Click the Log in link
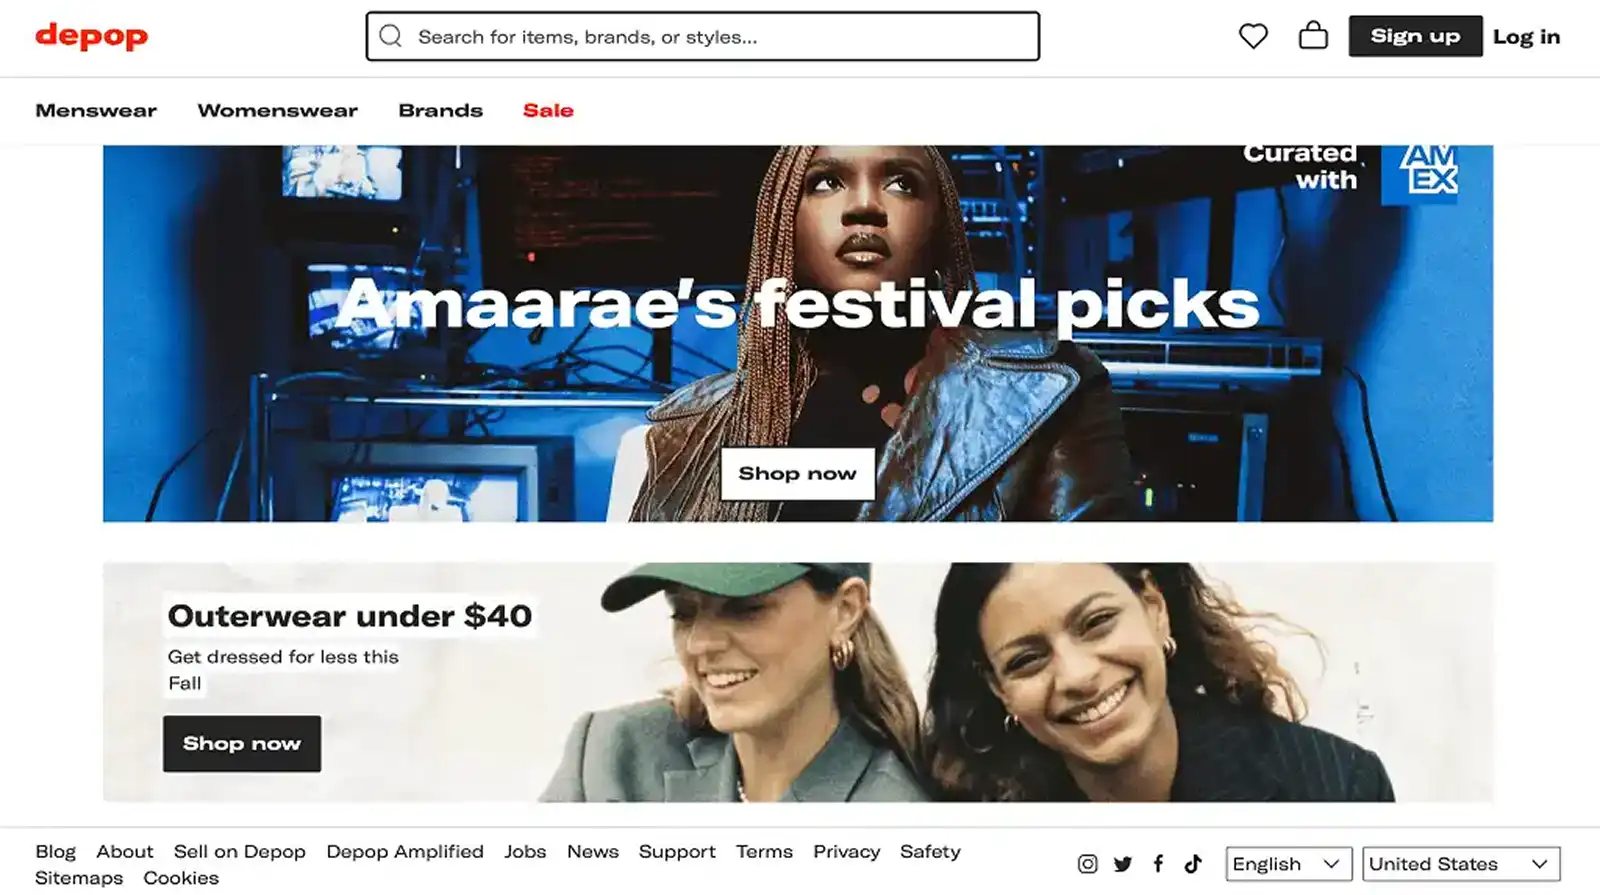Viewport: 1600px width, 895px height. pos(1526,37)
